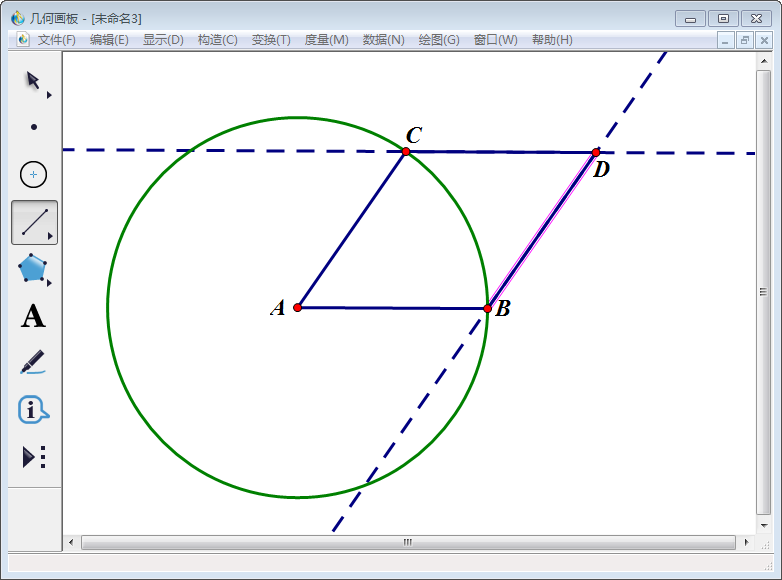Select point D on dashed line

(596, 153)
